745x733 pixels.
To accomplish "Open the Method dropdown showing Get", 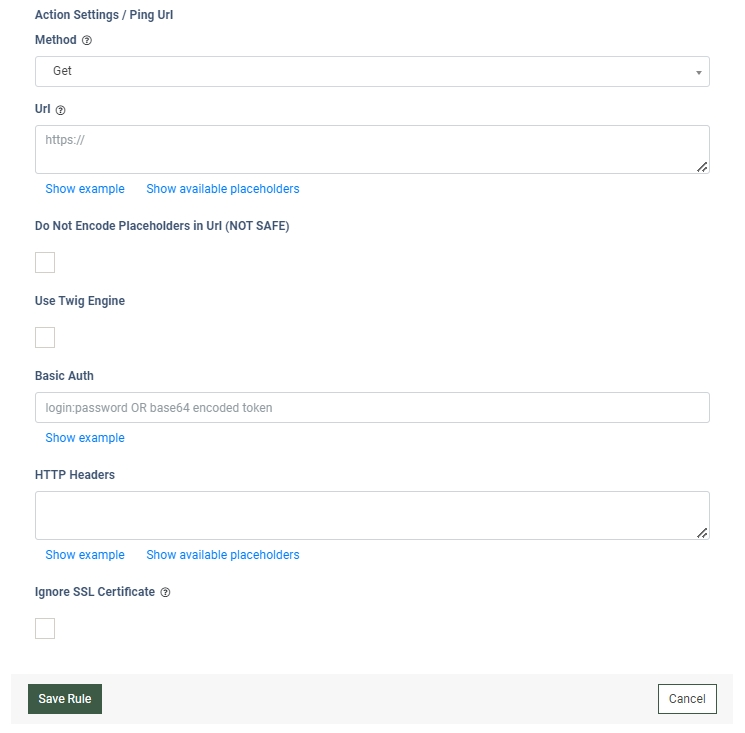I will point(371,72).
